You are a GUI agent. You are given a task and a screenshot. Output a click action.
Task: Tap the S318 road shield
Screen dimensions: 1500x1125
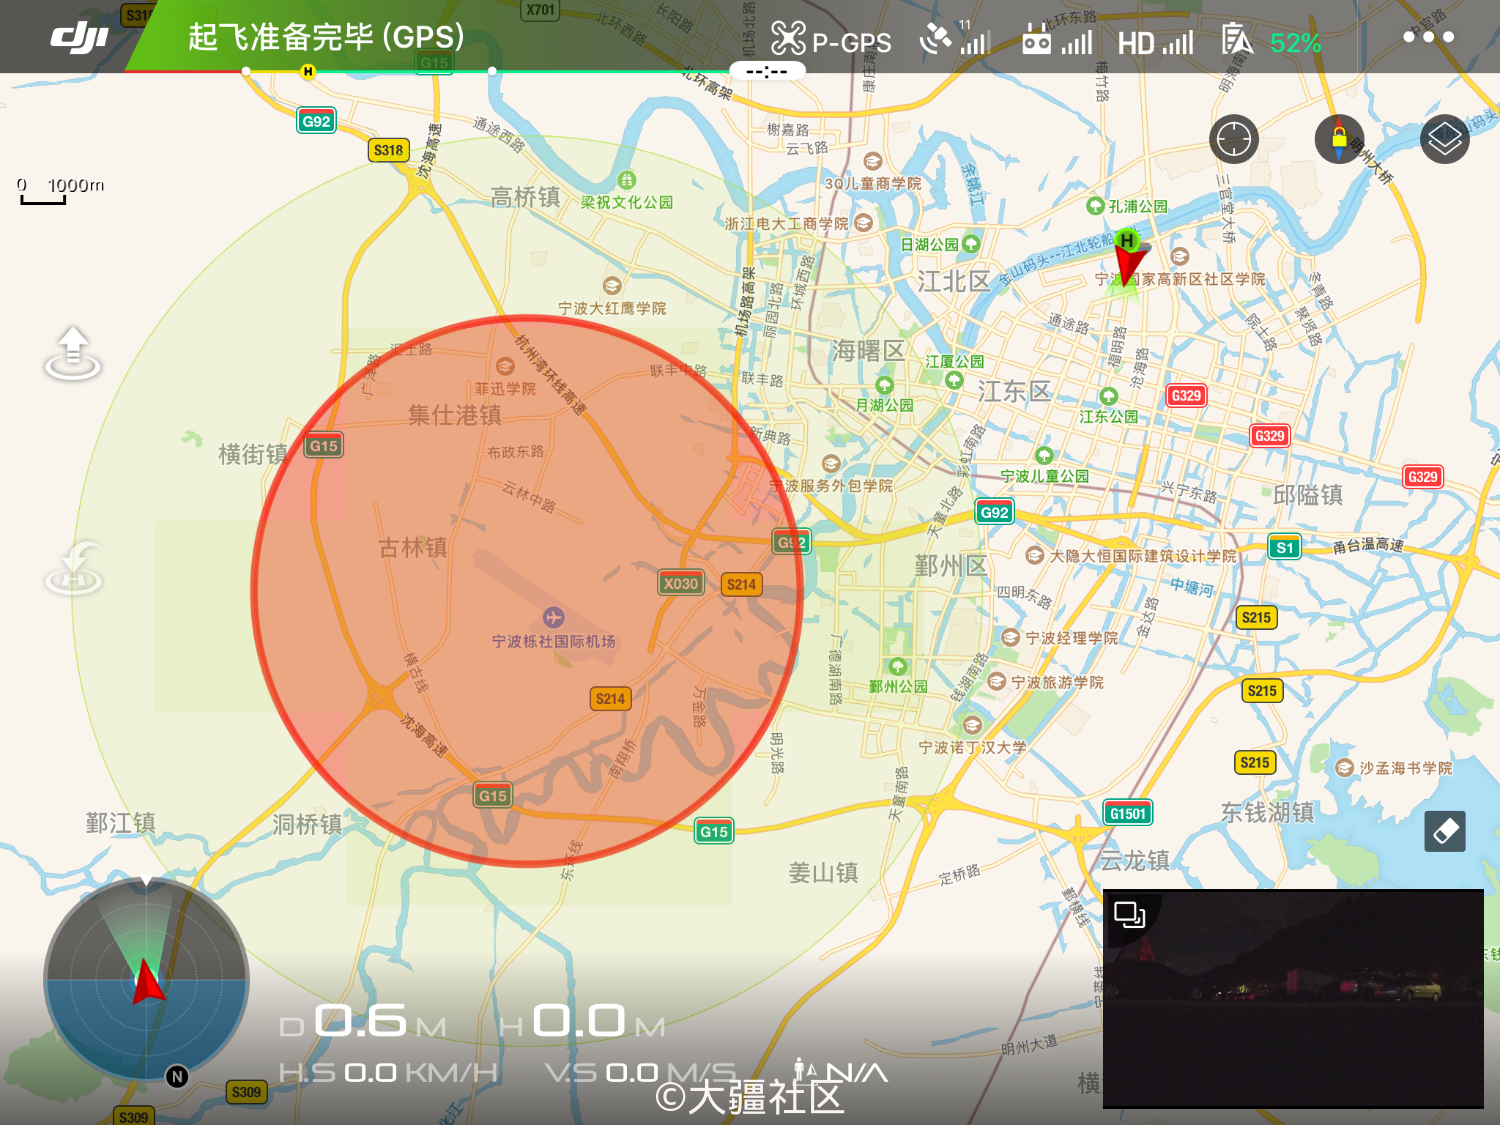point(388,150)
